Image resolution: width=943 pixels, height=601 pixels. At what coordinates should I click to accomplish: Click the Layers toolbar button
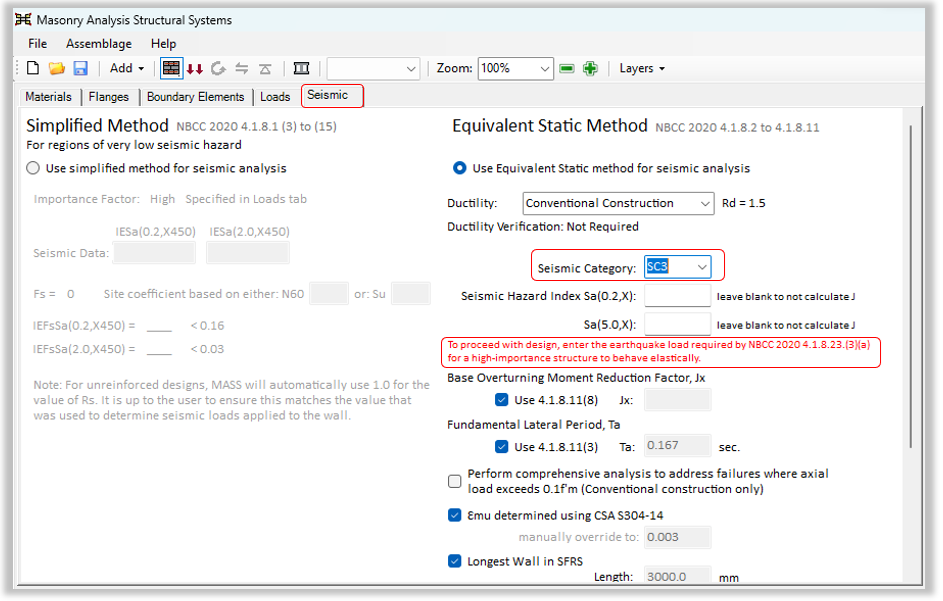click(641, 69)
